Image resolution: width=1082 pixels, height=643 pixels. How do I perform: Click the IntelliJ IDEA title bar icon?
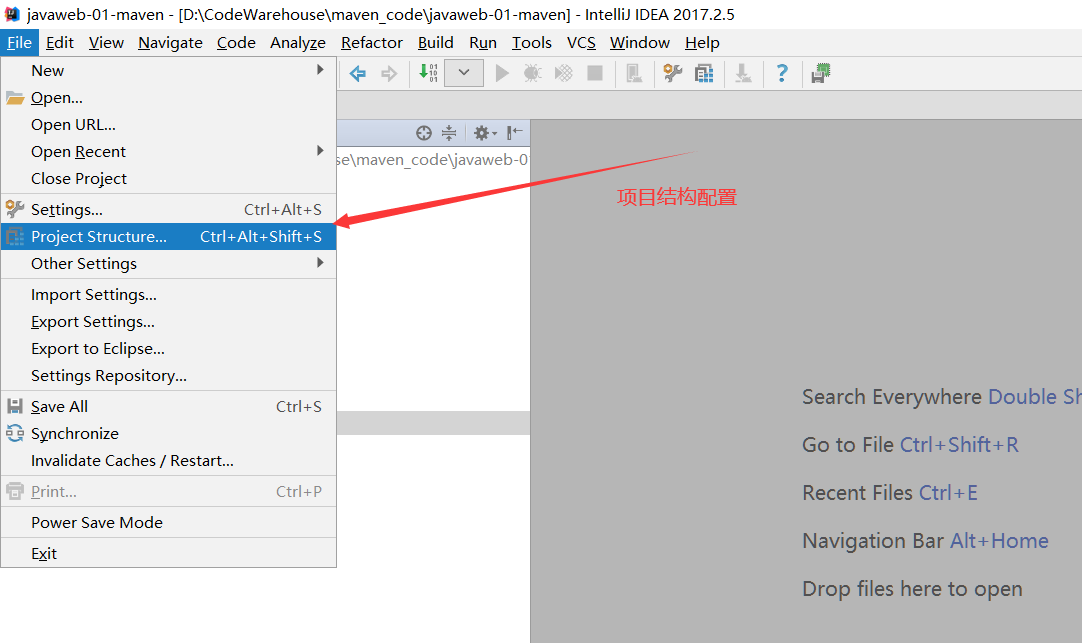[x=12, y=14]
